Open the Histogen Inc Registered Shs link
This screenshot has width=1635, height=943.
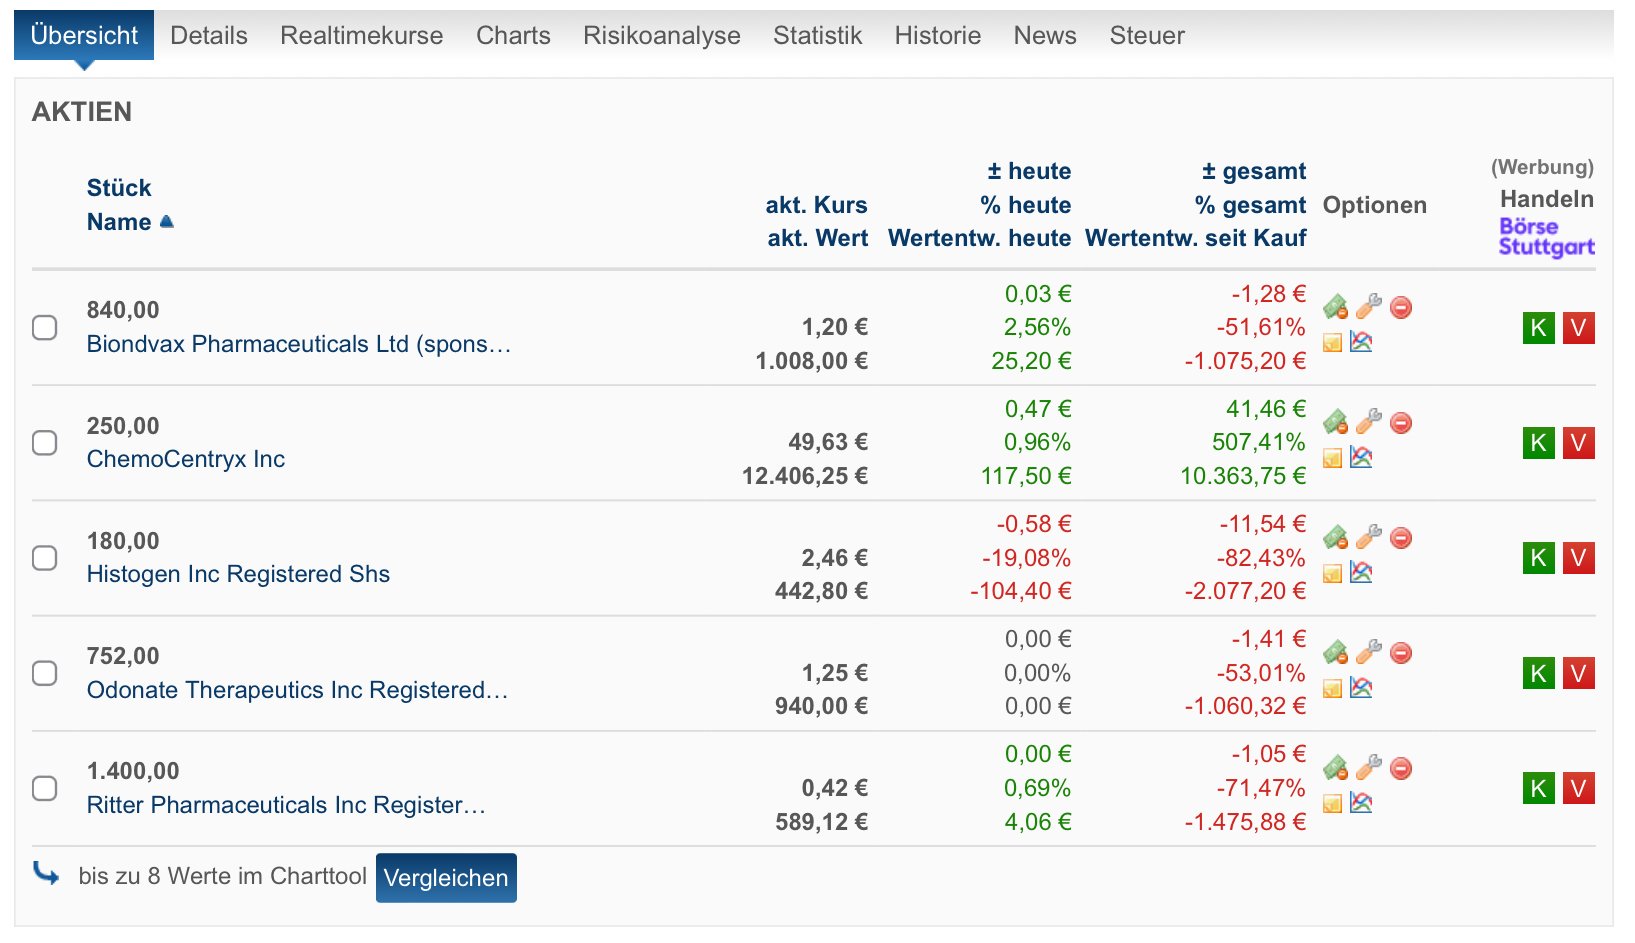[x=238, y=574]
